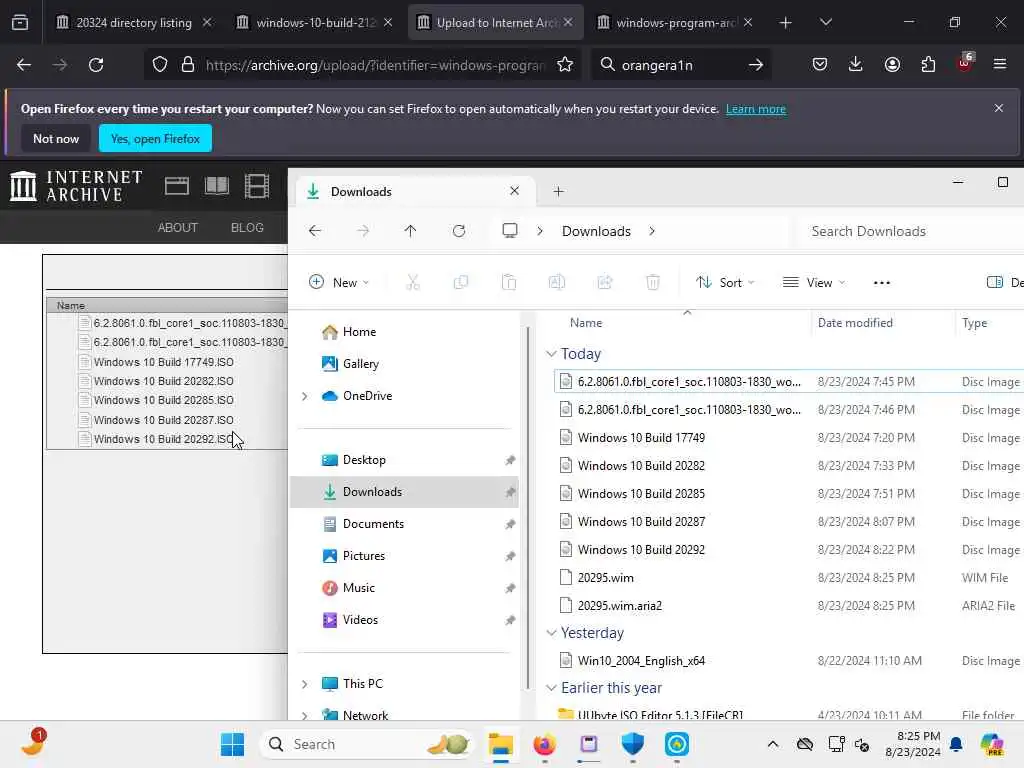Expand the This PC tree node
The height and width of the screenshot is (768, 1024).
point(304,684)
